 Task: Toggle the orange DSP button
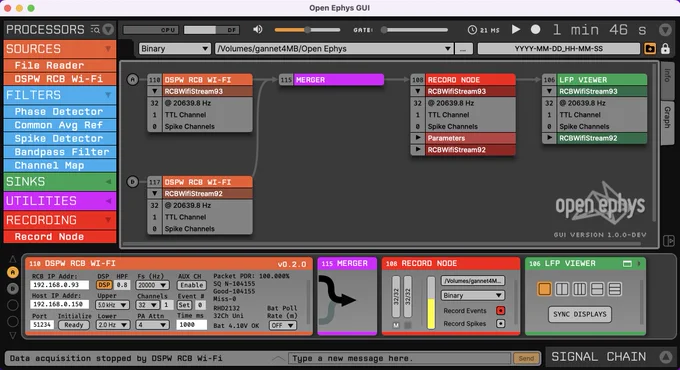[104, 285]
